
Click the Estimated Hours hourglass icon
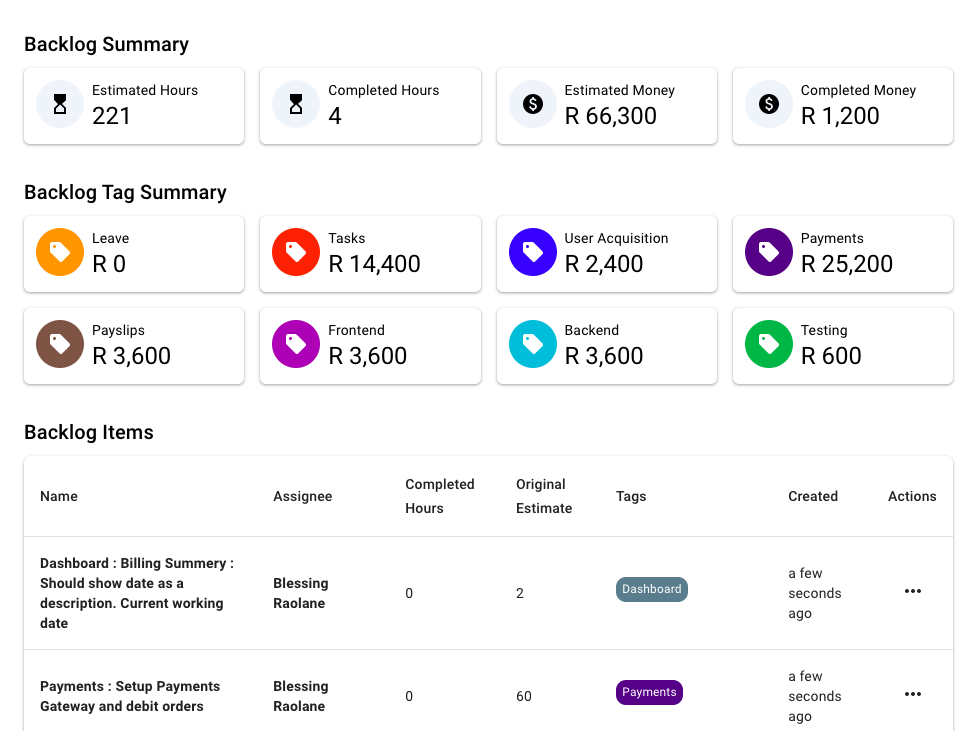click(x=60, y=104)
